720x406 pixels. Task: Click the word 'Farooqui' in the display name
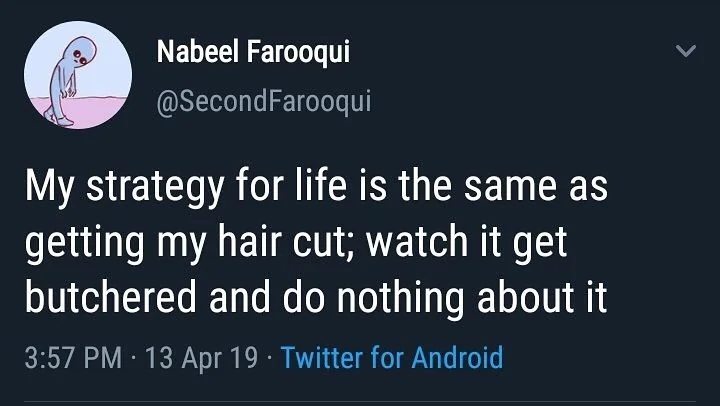coord(298,53)
